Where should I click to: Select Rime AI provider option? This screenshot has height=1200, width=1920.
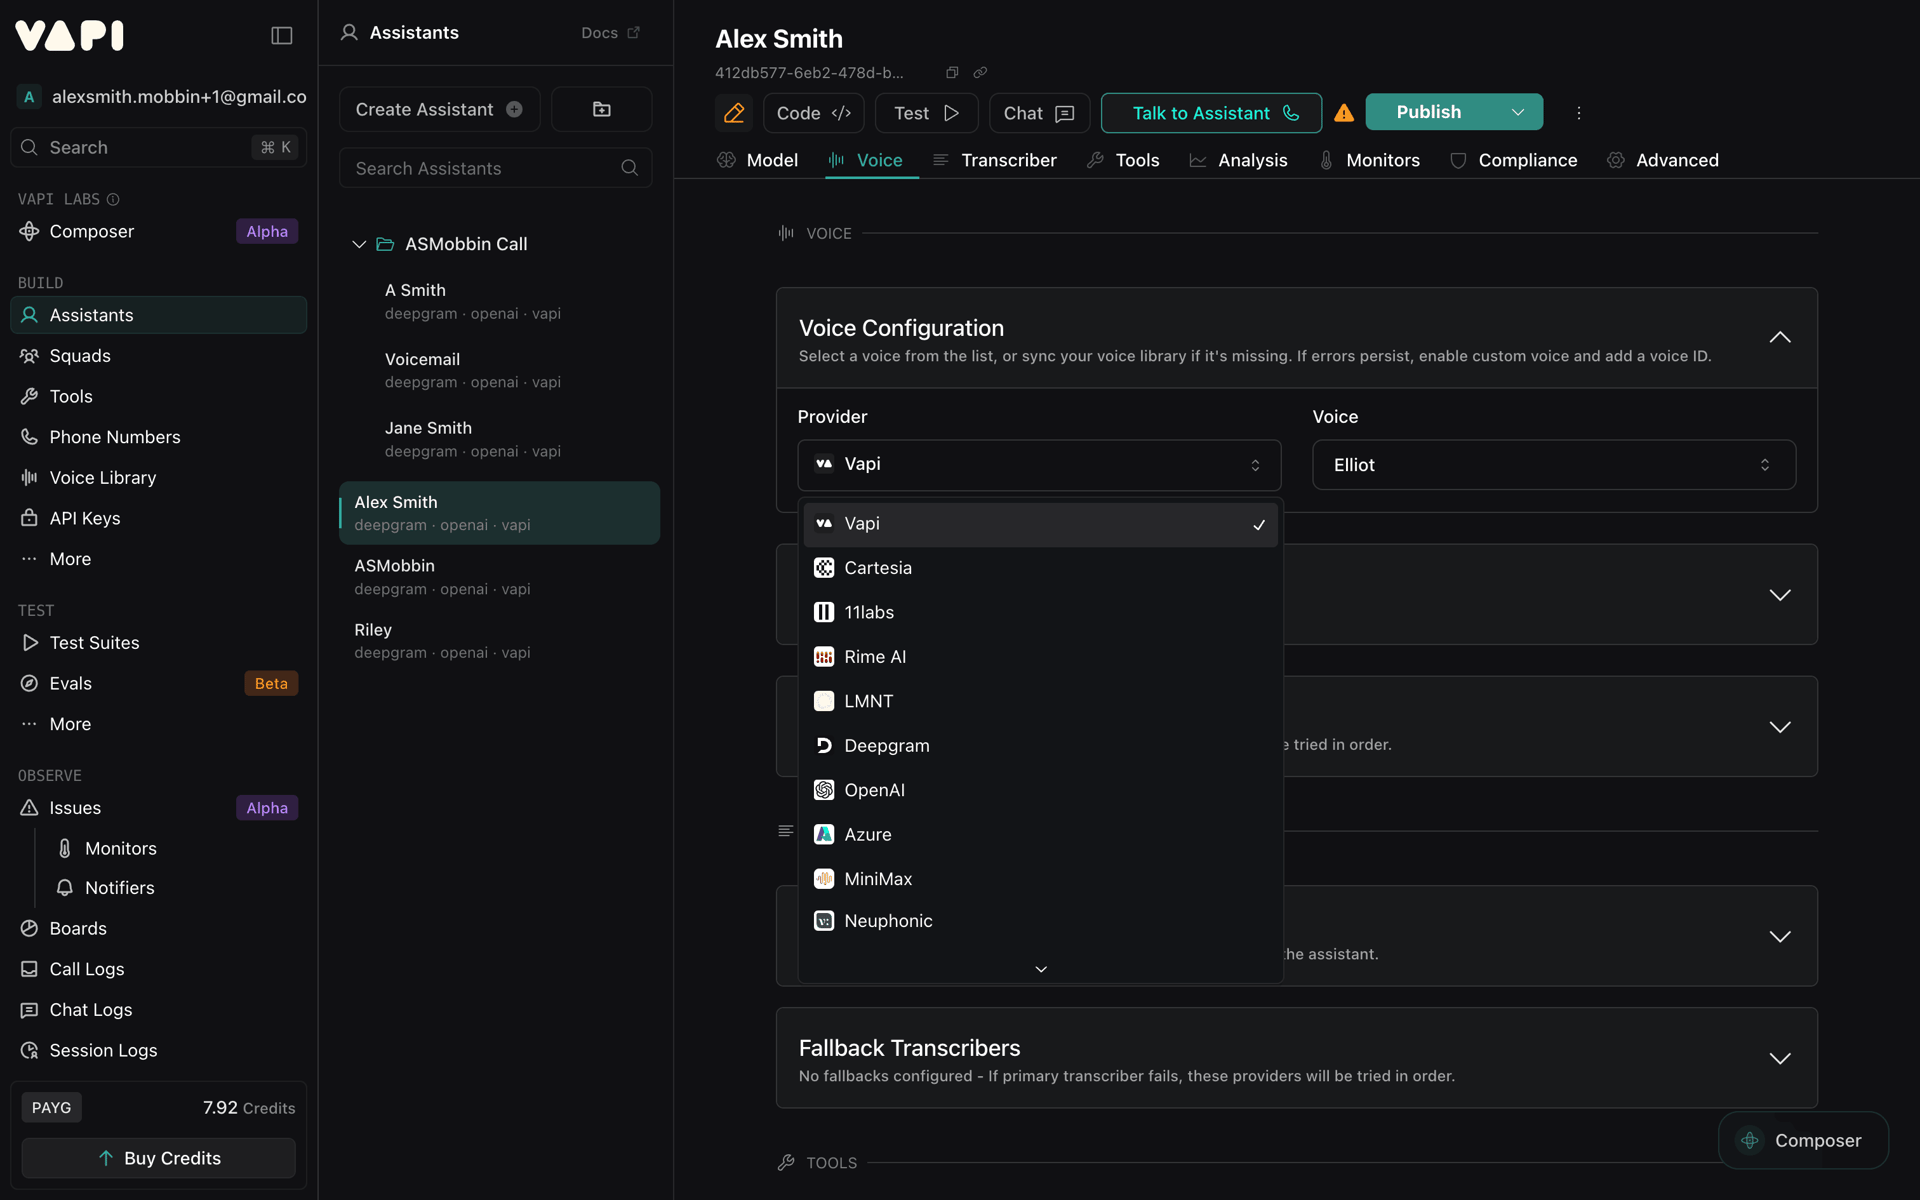(x=1040, y=657)
